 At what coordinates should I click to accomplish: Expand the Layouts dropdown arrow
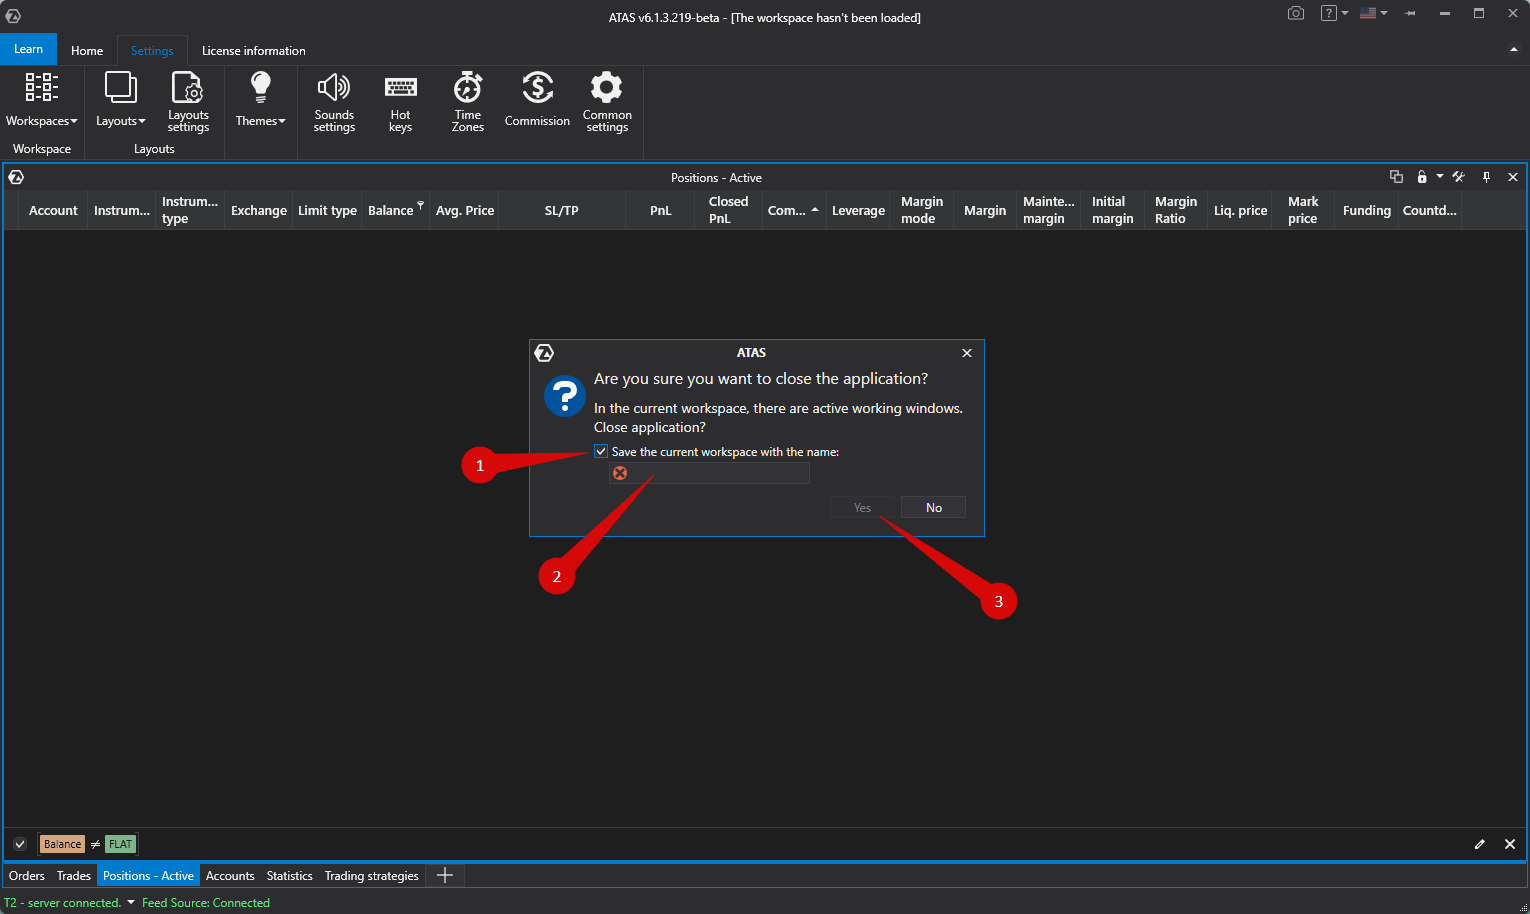pyautogui.click(x=142, y=121)
